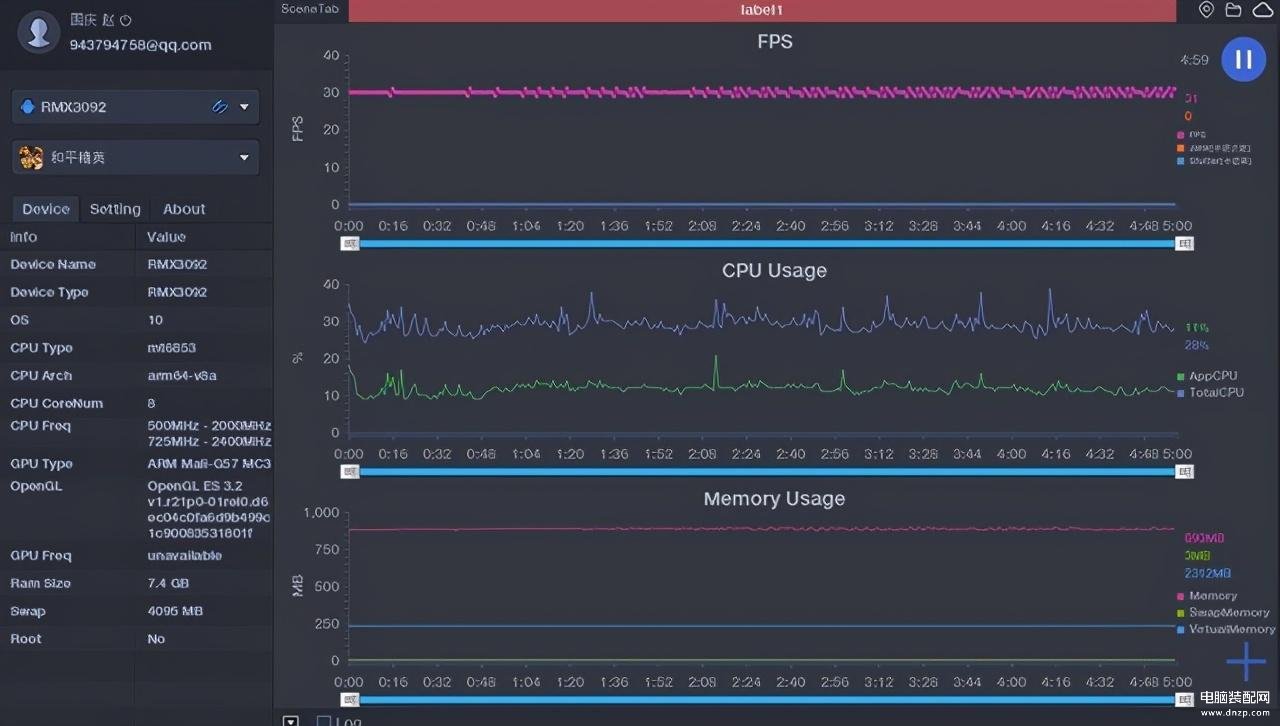Open the About tab
The image size is (1280, 726).
184,209
